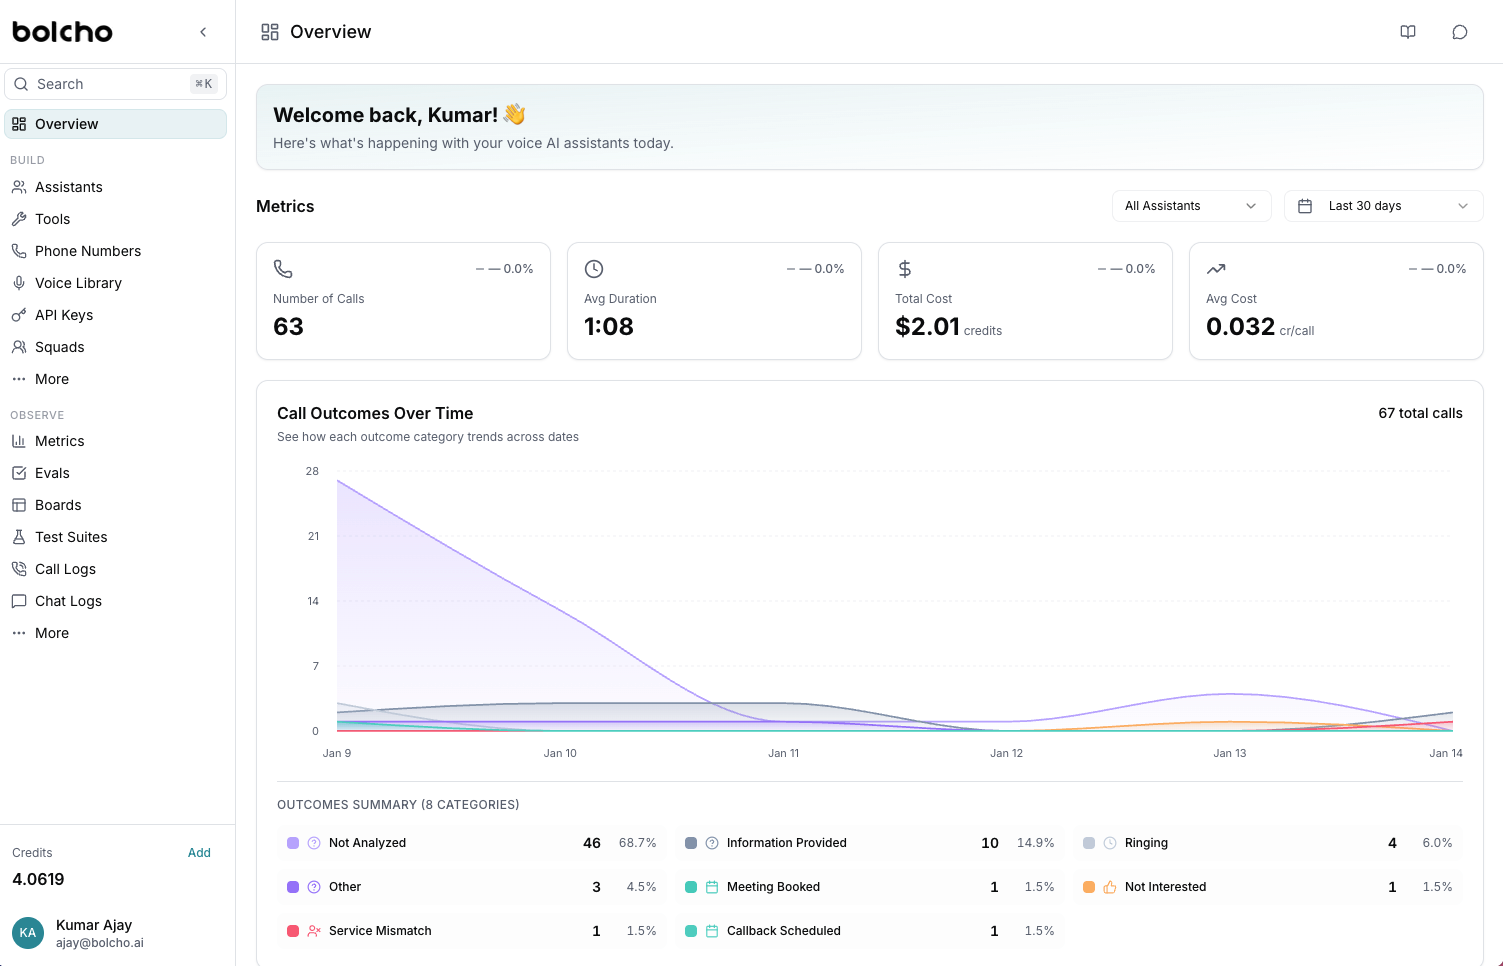Select Overview in the sidebar

tap(115, 124)
